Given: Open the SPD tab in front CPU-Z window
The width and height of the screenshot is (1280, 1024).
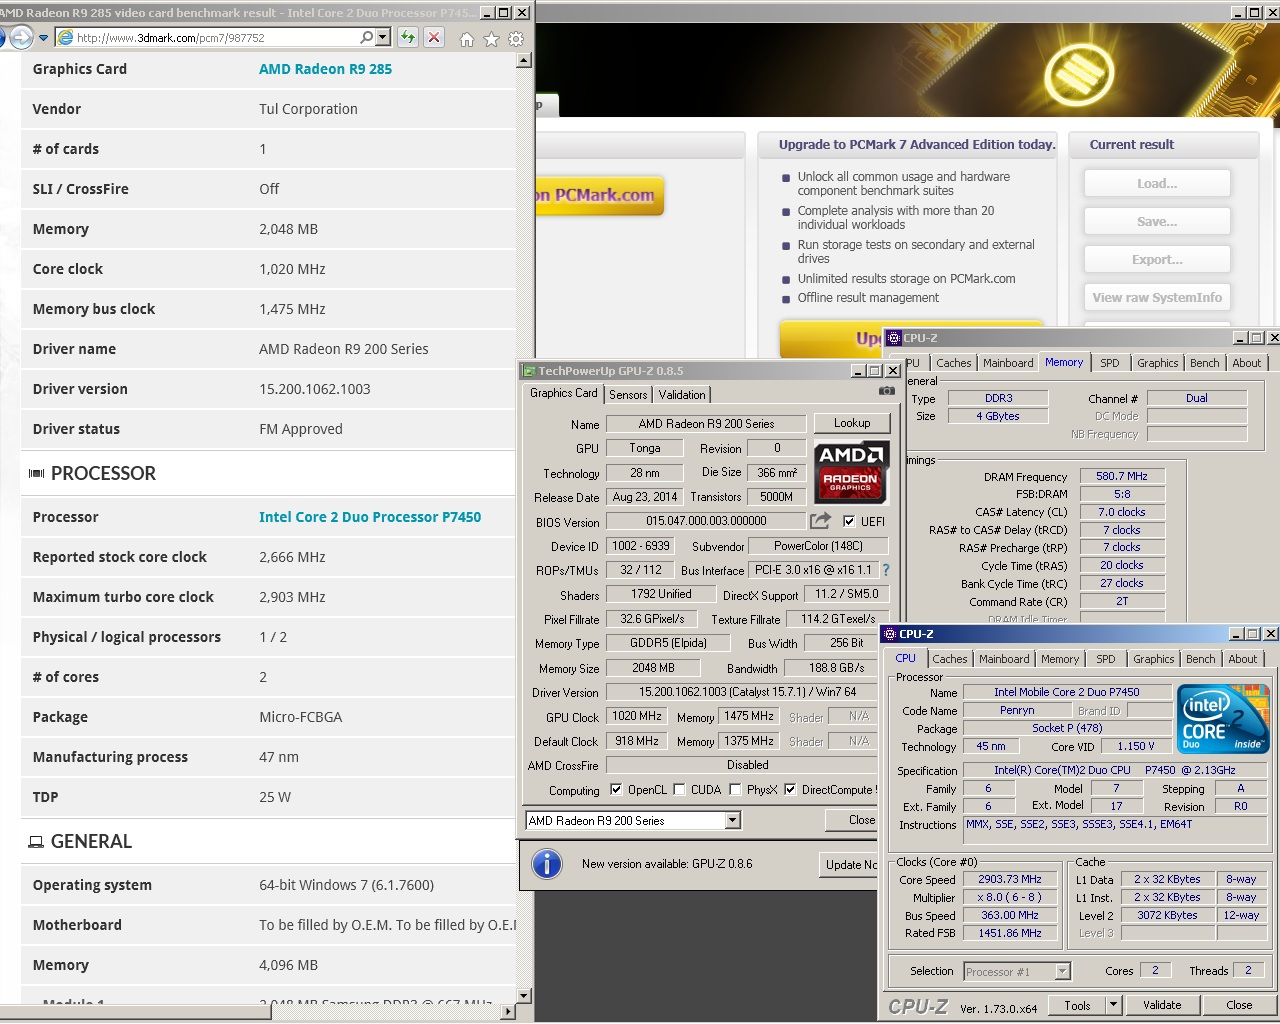Looking at the screenshot, I should point(1106,659).
